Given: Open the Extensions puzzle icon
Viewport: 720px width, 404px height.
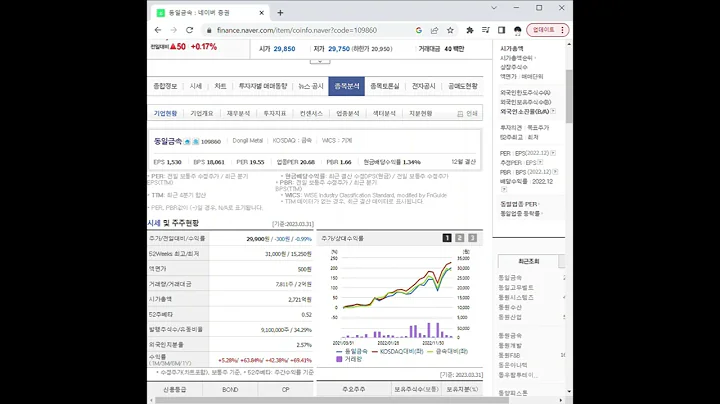Looking at the screenshot, I should point(470,30).
